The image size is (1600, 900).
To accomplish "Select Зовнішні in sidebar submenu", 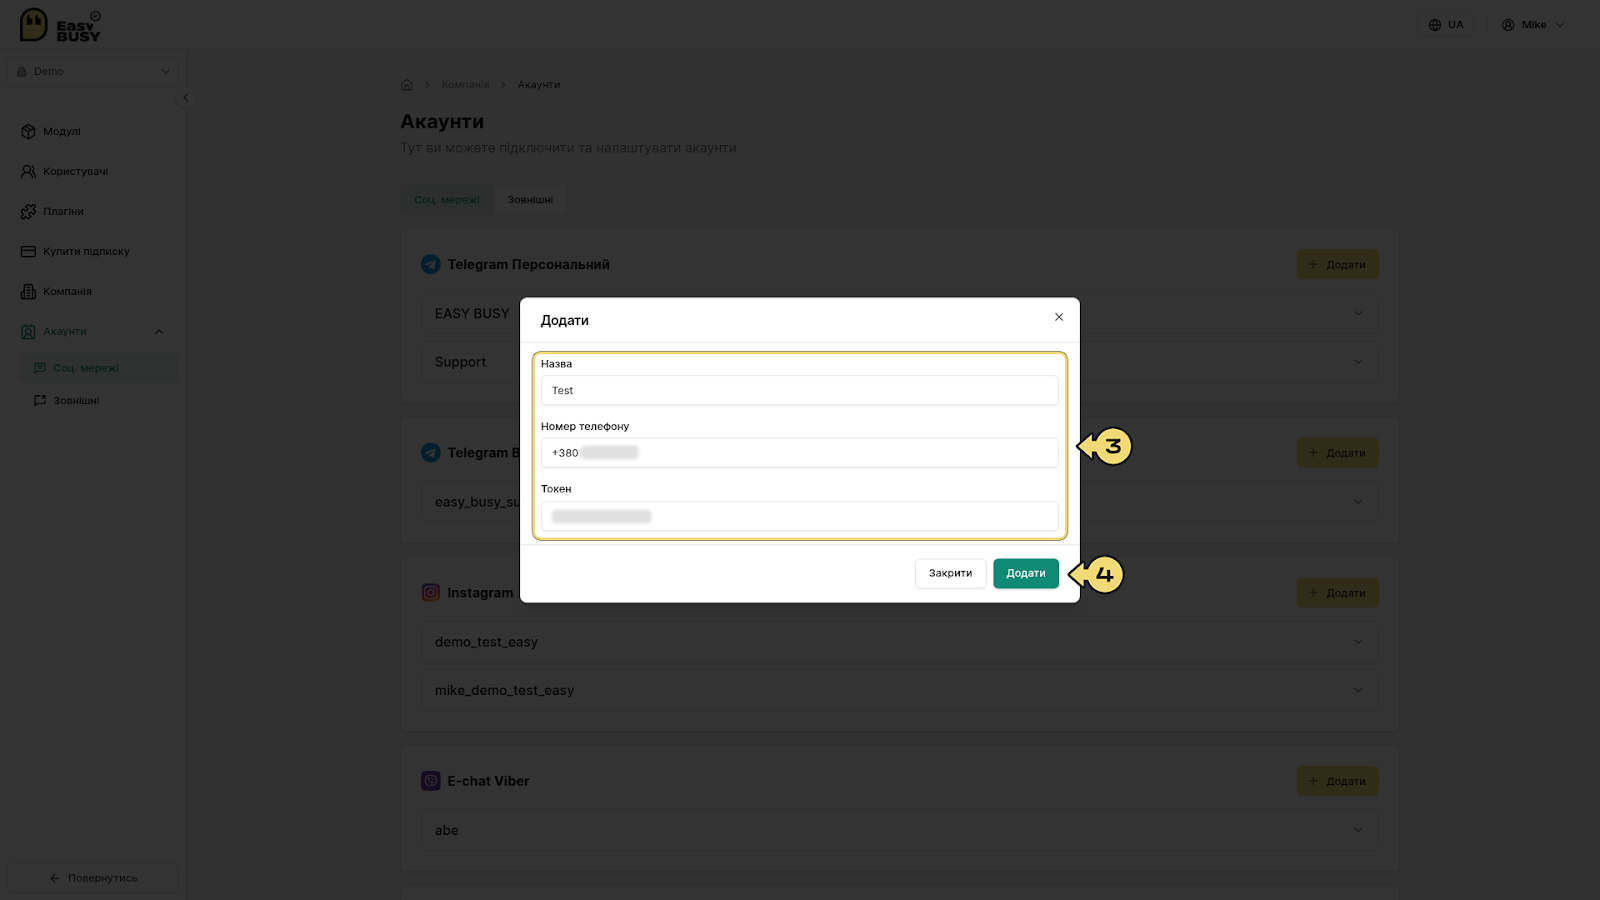I will point(99,400).
